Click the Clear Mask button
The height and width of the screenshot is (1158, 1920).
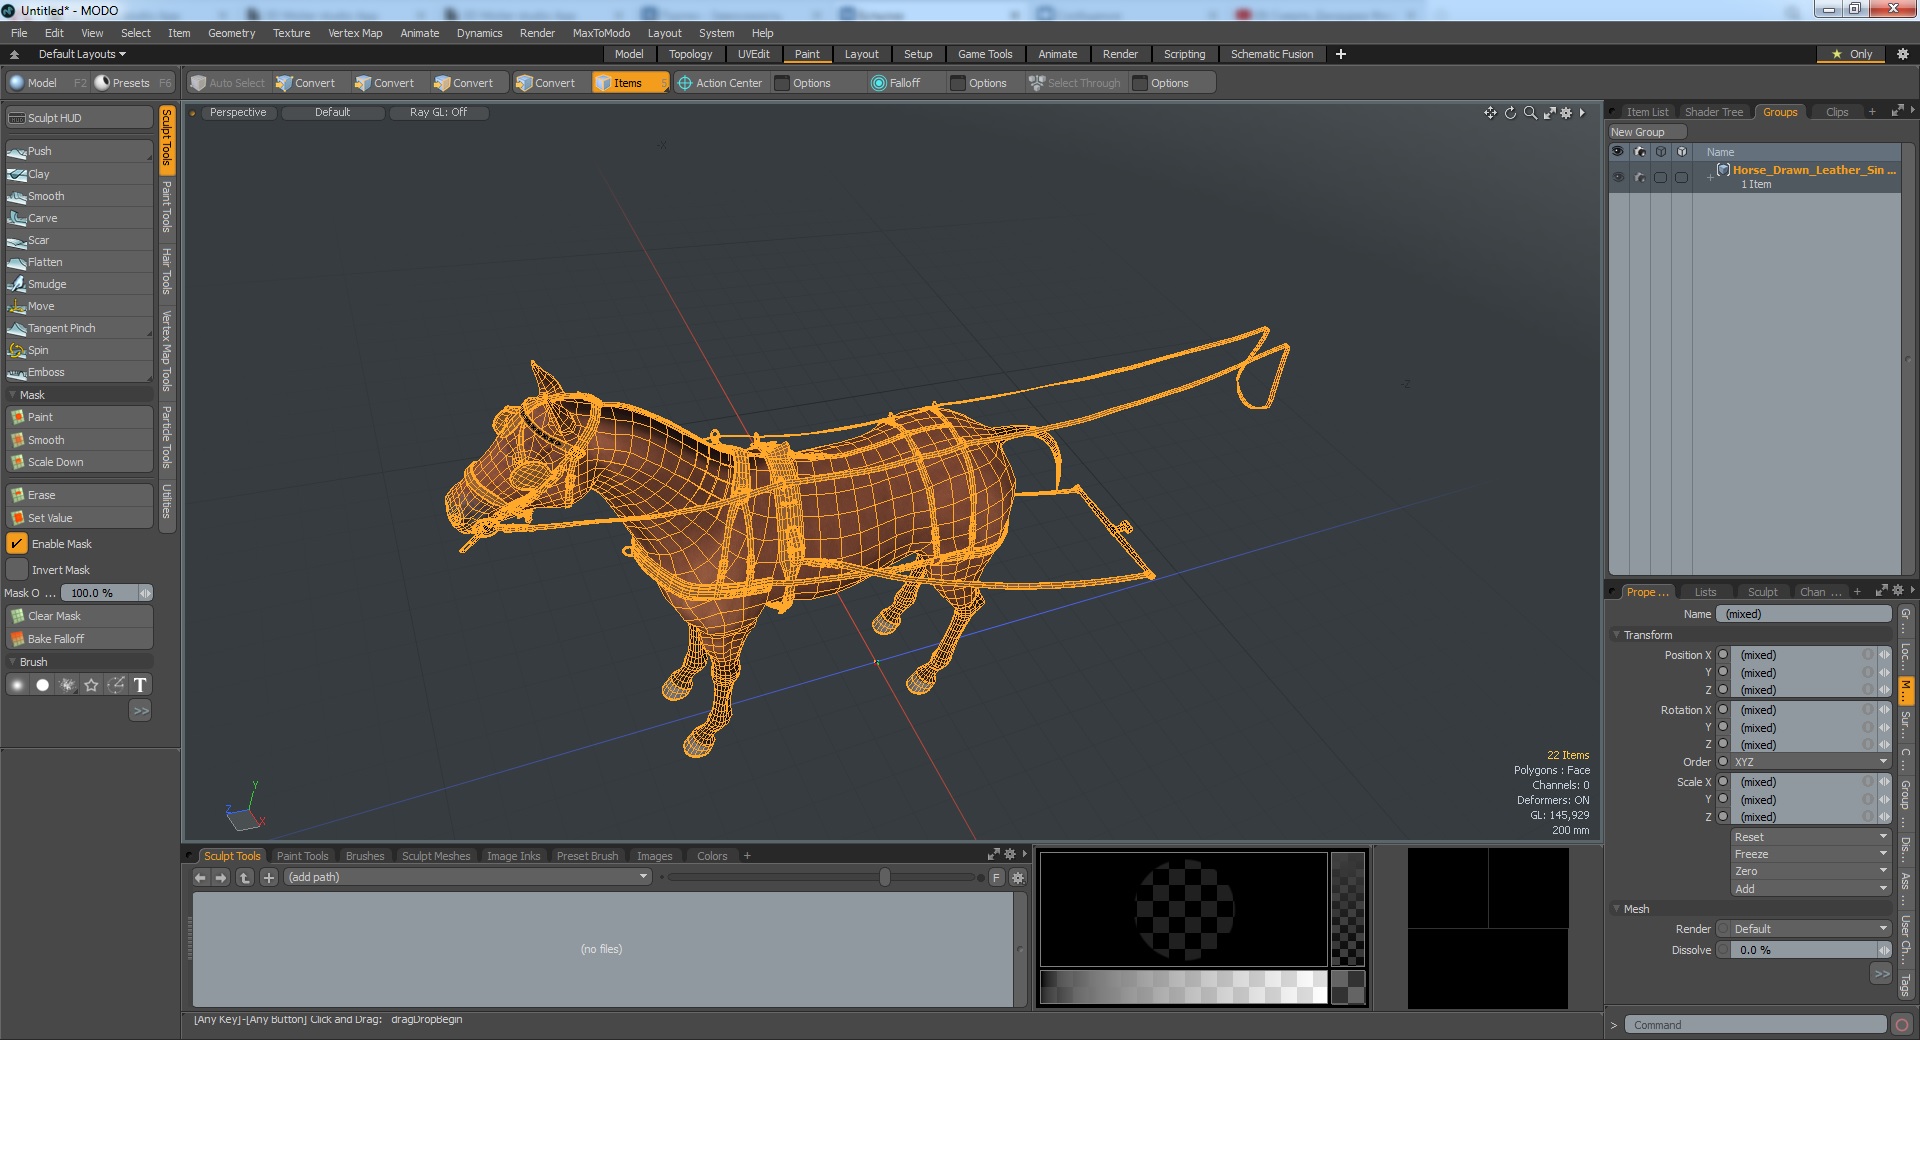79,616
